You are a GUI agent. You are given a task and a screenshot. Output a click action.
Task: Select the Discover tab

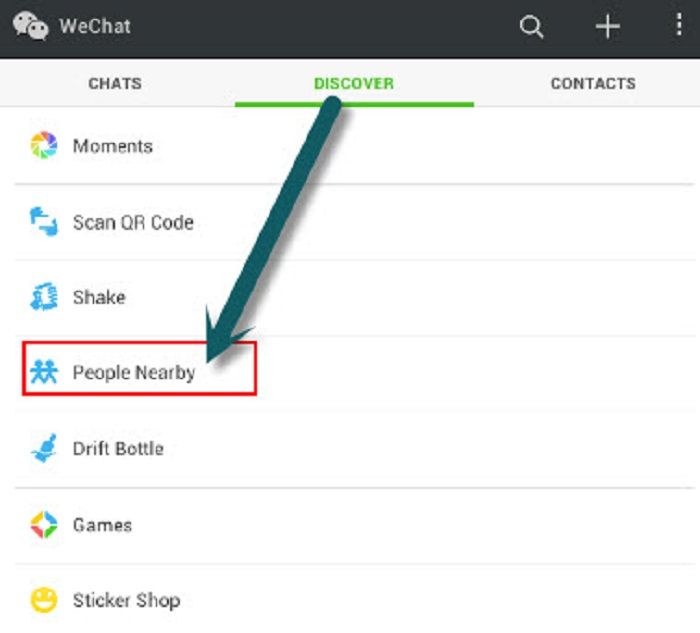click(x=354, y=83)
